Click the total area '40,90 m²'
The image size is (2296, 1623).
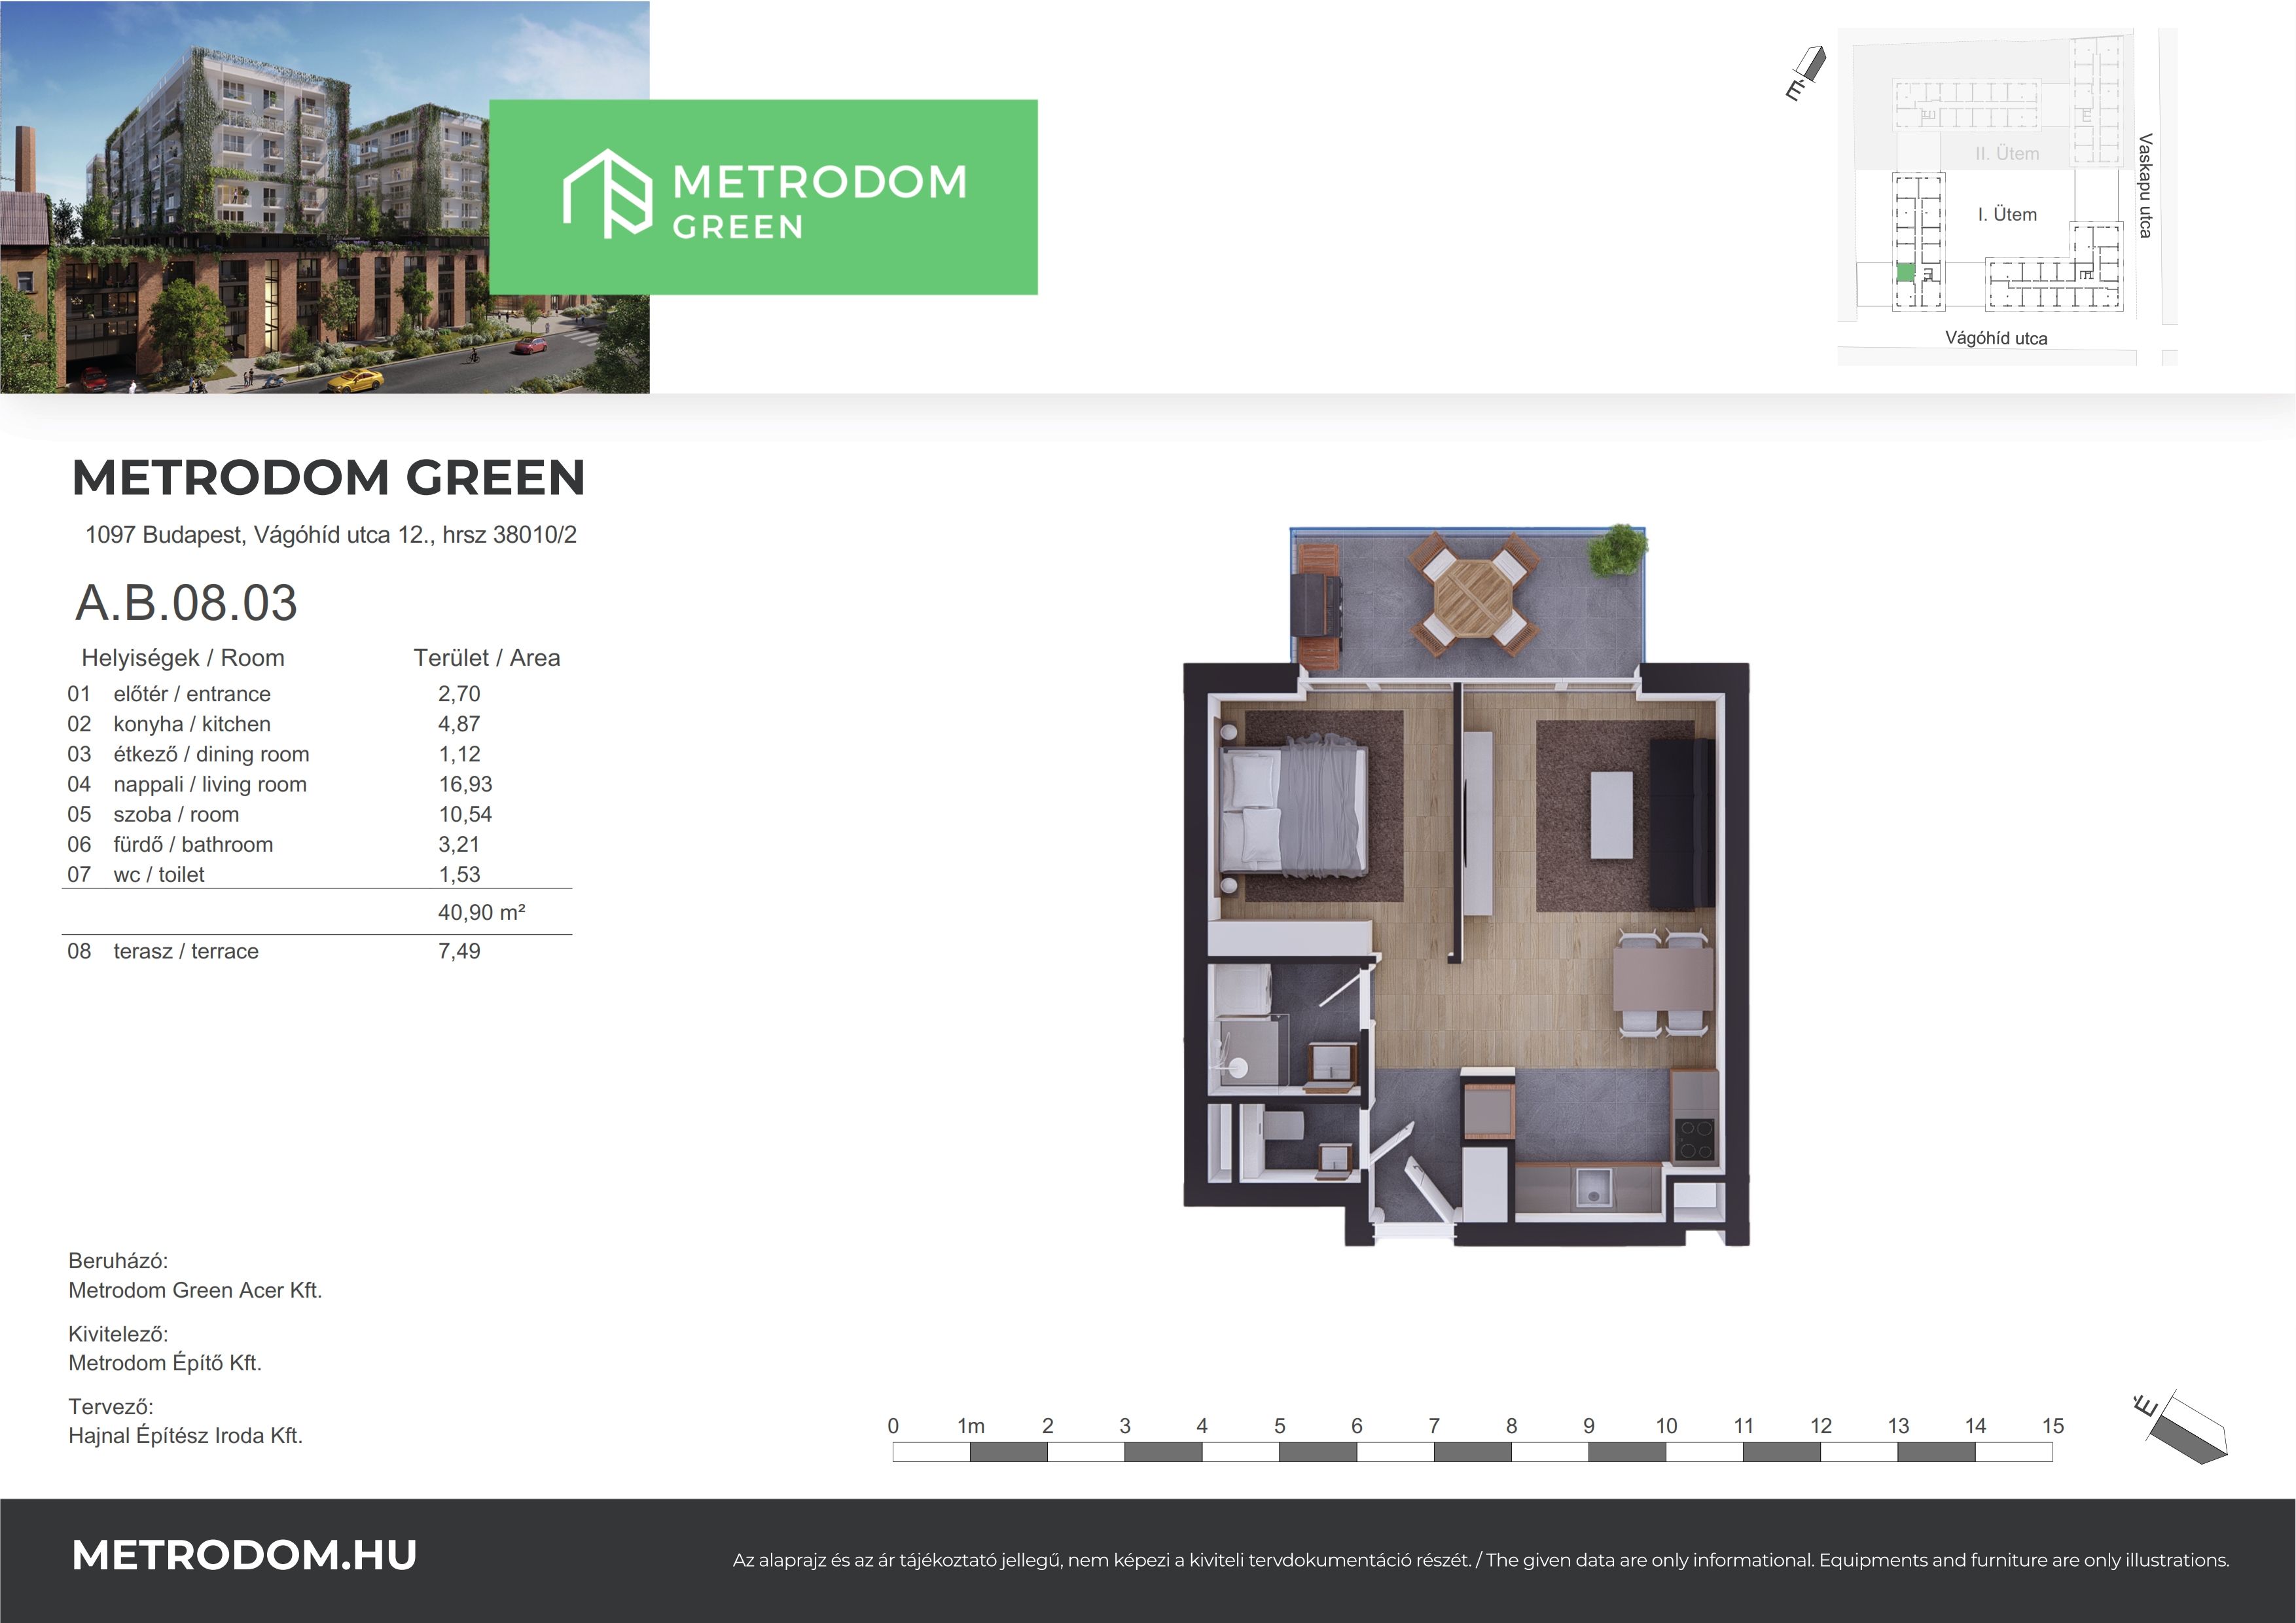pos(482,912)
